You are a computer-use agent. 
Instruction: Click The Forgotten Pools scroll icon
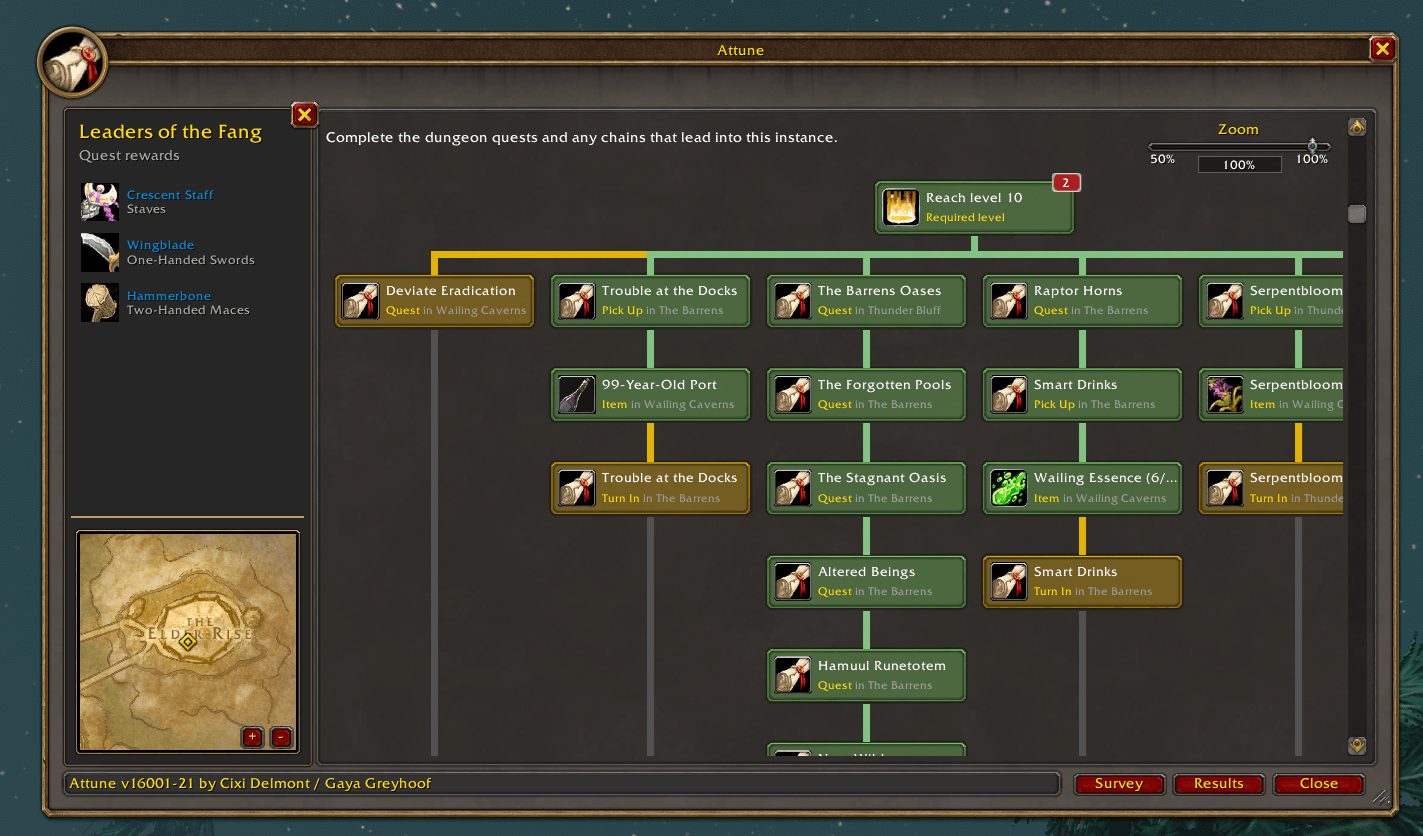[x=793, y=395]
